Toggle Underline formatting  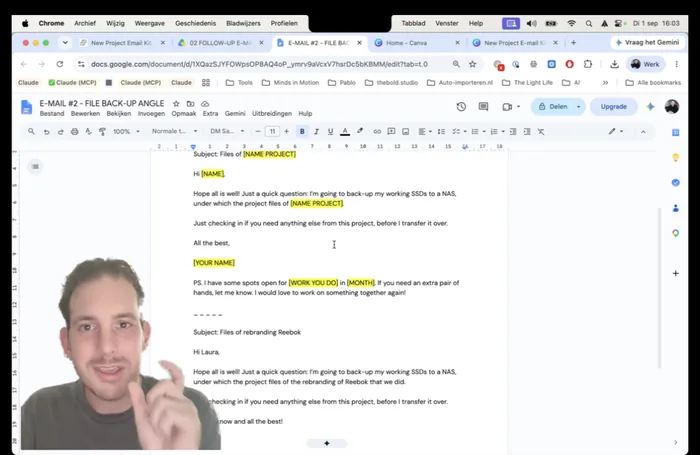pyautogui.click(x=330, y=132)
